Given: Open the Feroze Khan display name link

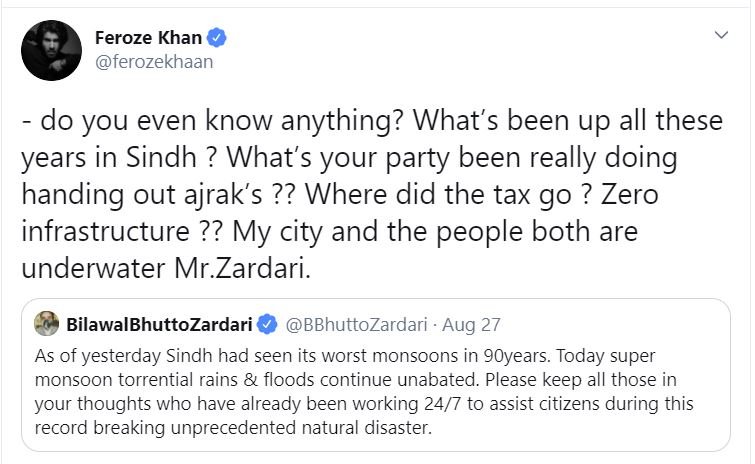Looking at the screenshot, I should pos(147,38).
